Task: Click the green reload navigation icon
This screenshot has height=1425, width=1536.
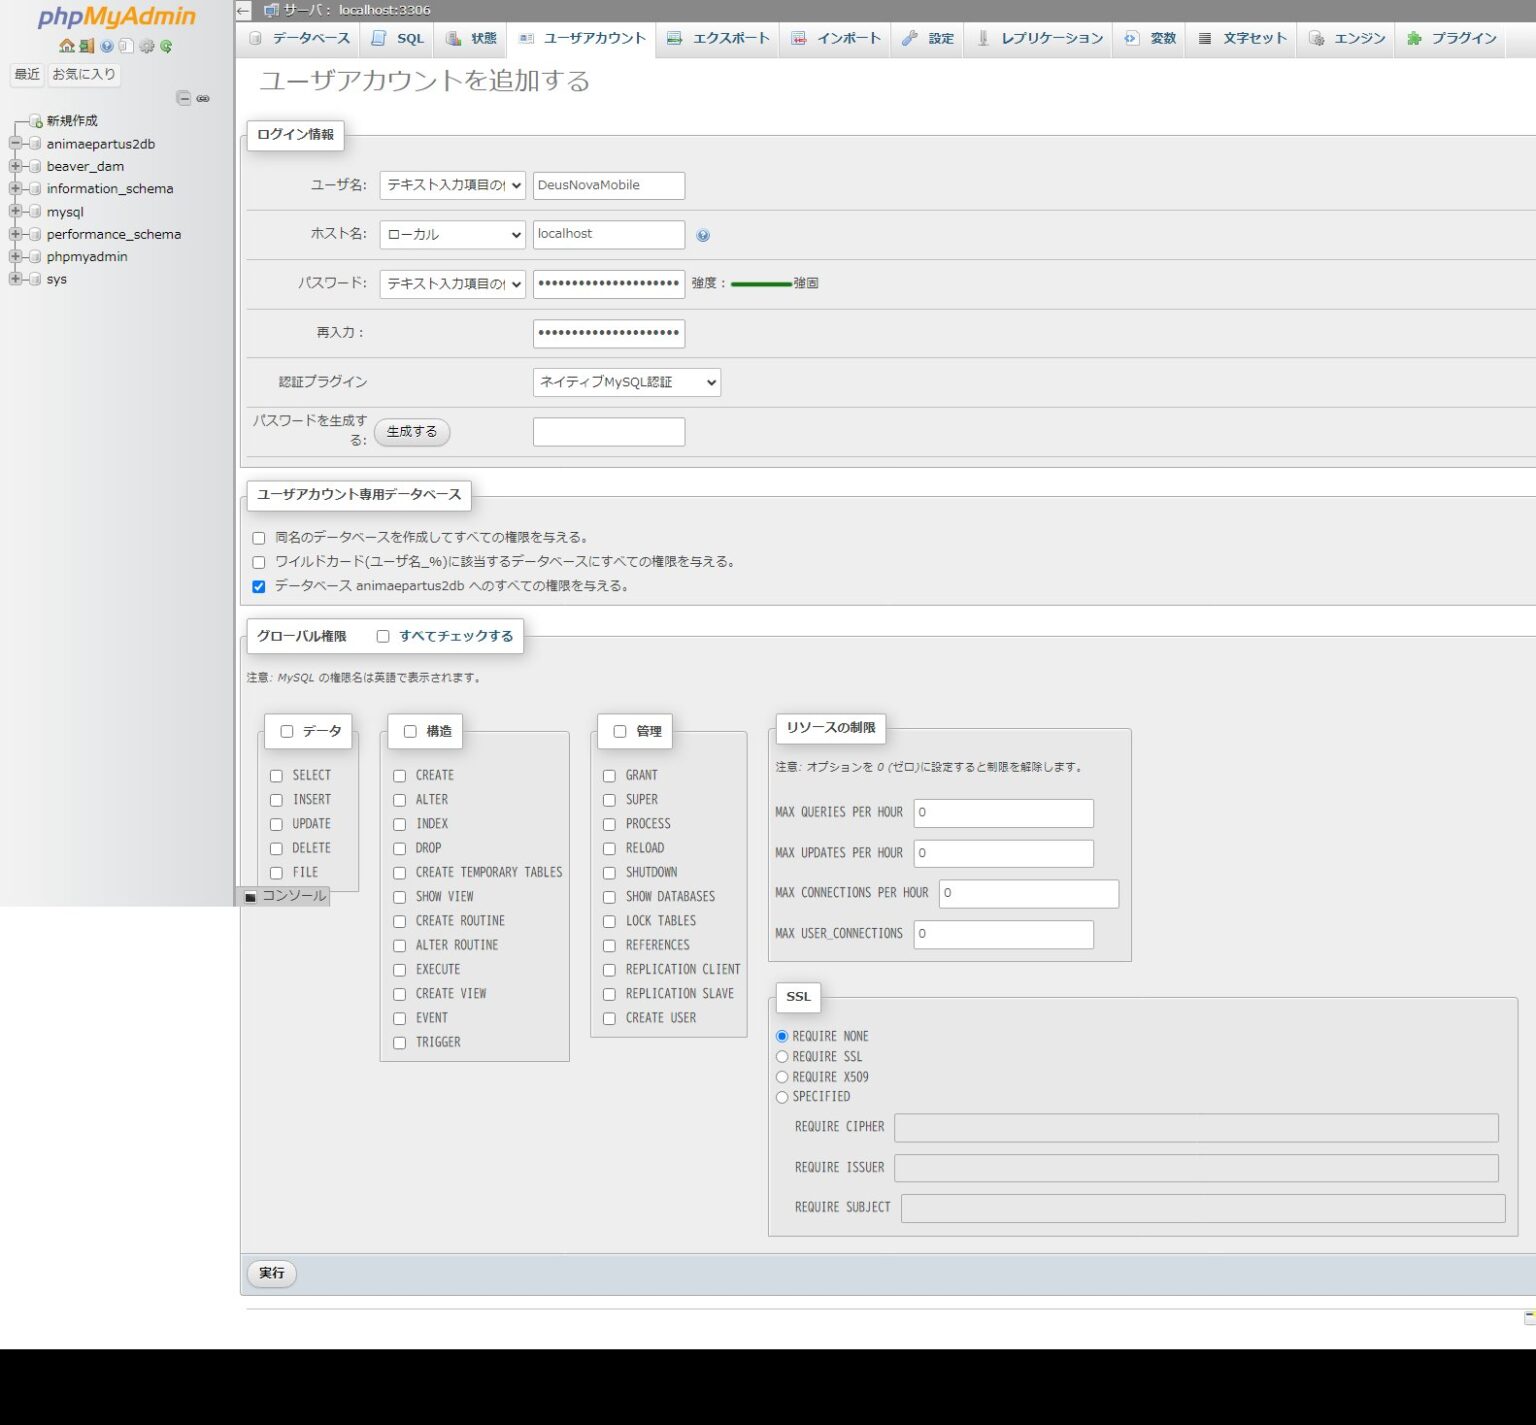Action: (x=166, y=46)
